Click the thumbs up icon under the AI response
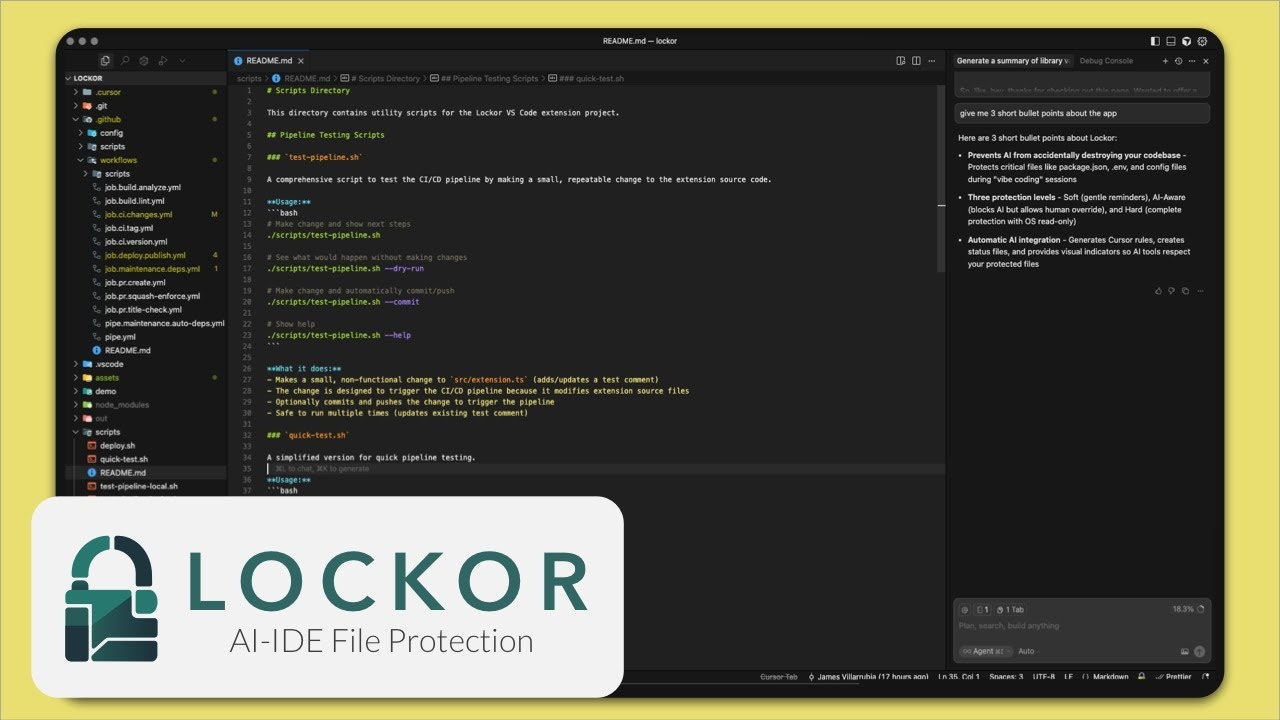This screenshot has width=1280, height=720. click(x=1158, y=291)
